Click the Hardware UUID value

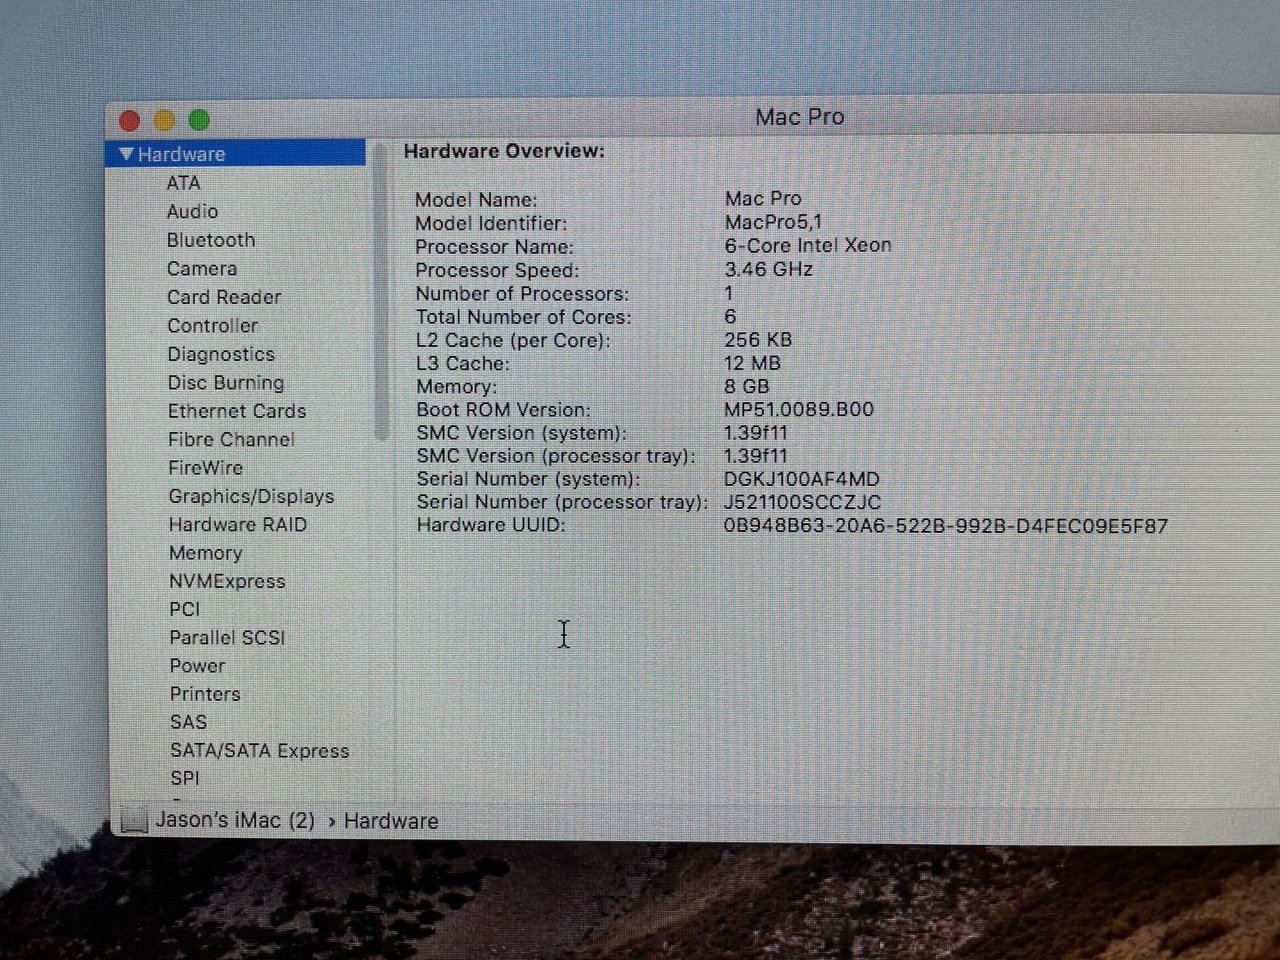click(x=946, y=526)
